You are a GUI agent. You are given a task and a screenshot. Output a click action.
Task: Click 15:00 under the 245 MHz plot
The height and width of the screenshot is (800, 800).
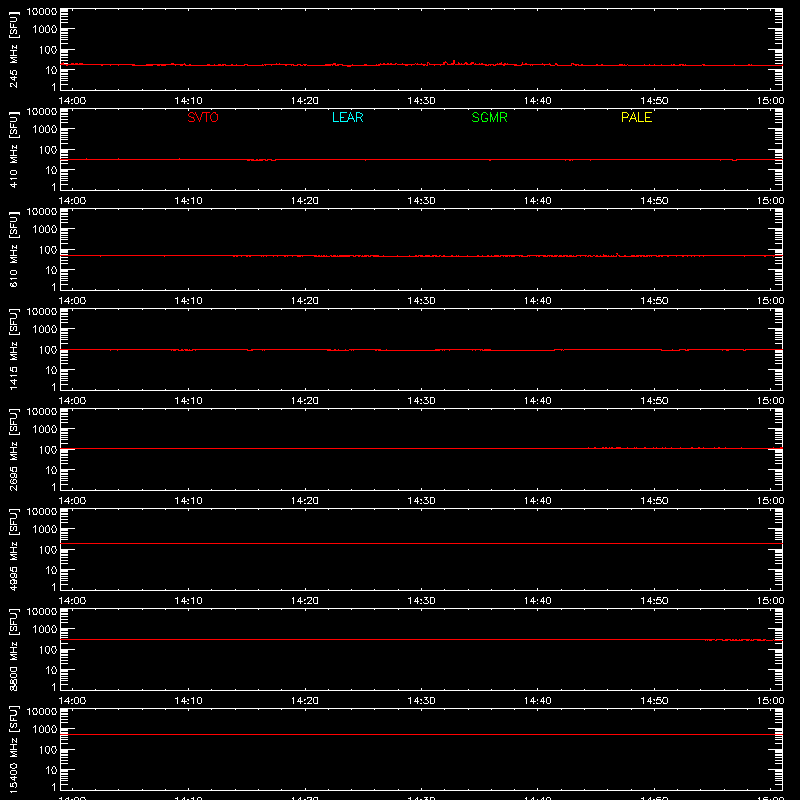(770, 101)
